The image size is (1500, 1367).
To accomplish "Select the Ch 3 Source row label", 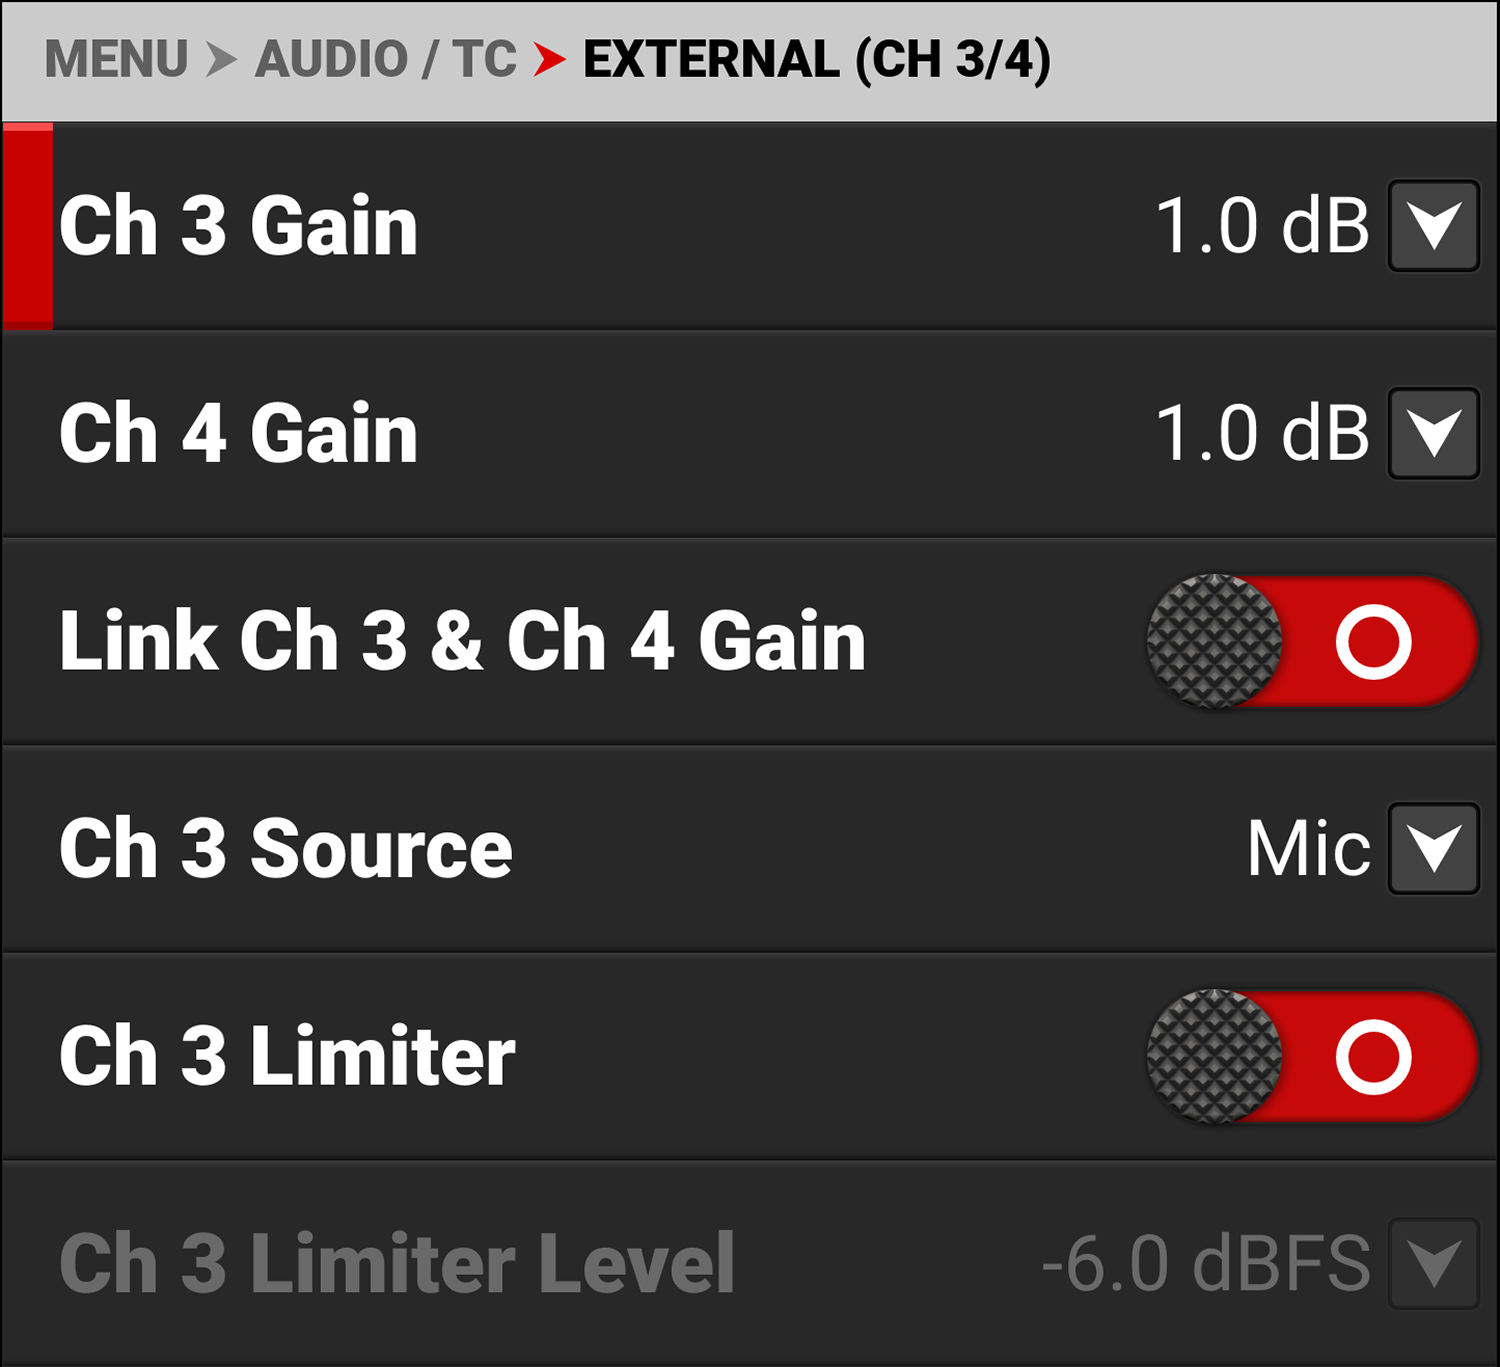I will (x=285, y=849).
